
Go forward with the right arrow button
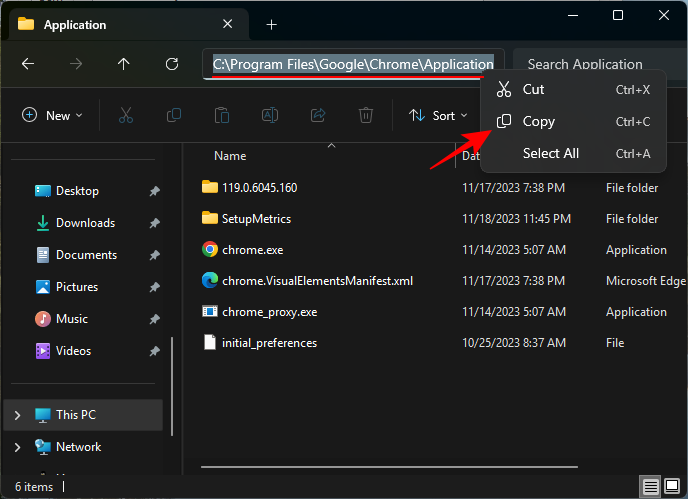(x=76, y=64)
